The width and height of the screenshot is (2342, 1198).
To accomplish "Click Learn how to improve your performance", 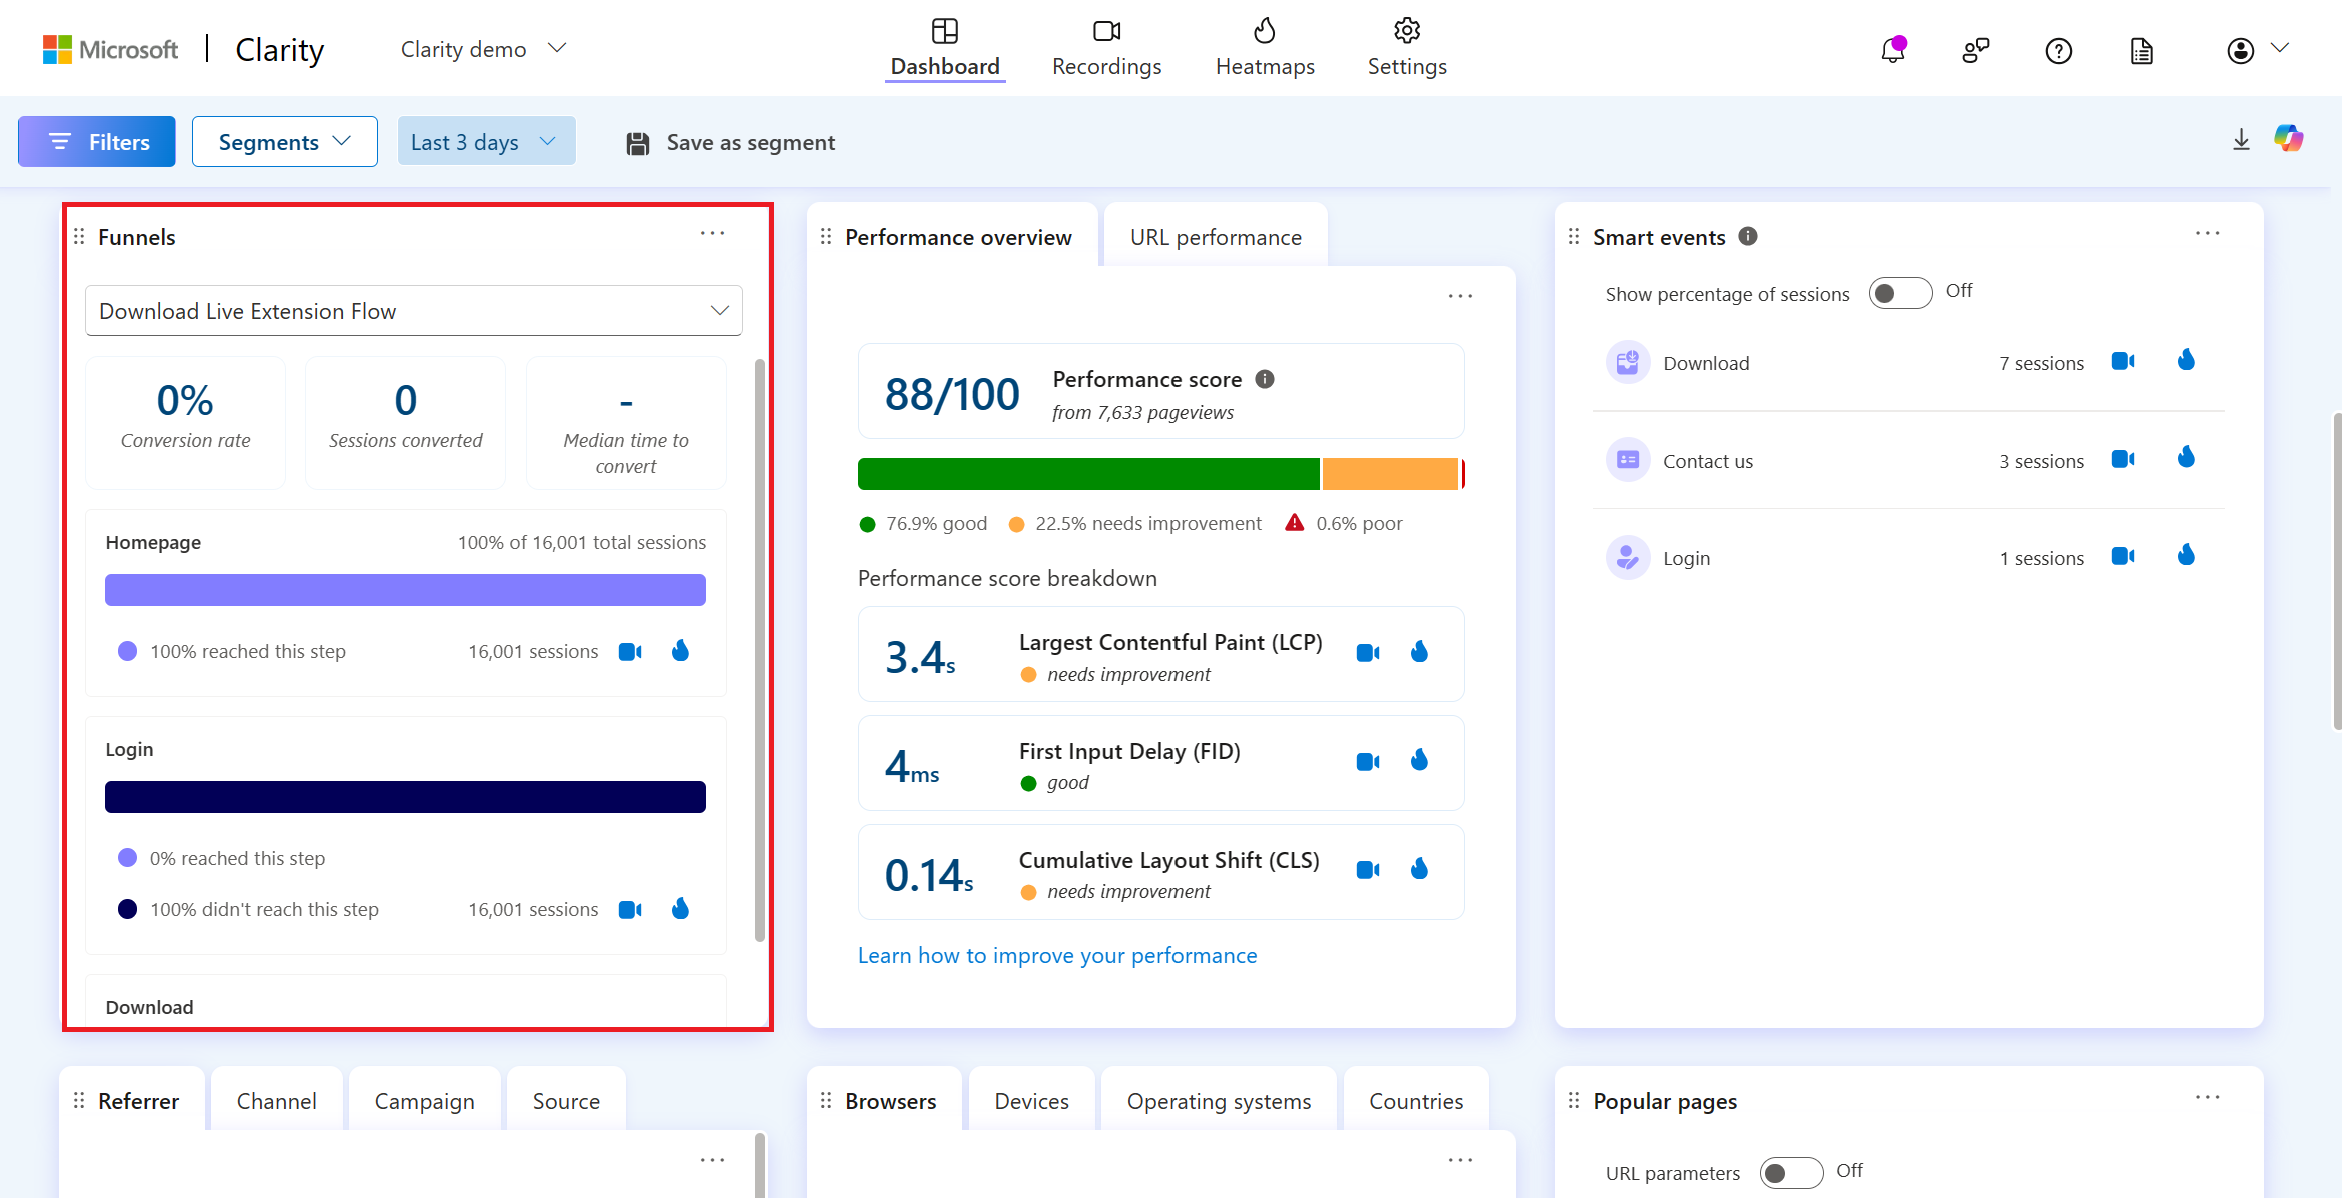I will pyautogui.click(x=1057, y=955).
